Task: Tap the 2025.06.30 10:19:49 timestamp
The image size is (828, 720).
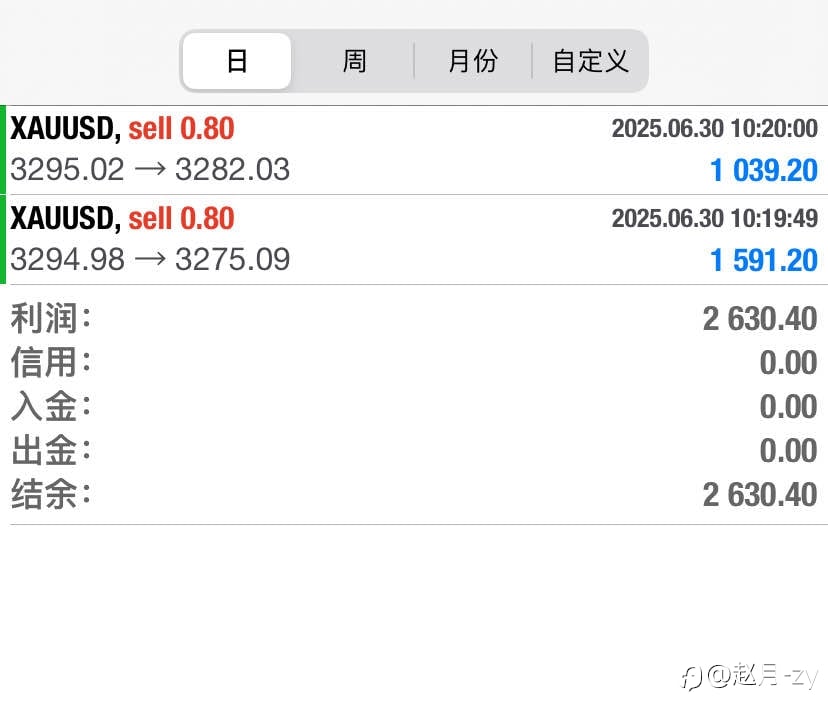Action: pos(714,218)
